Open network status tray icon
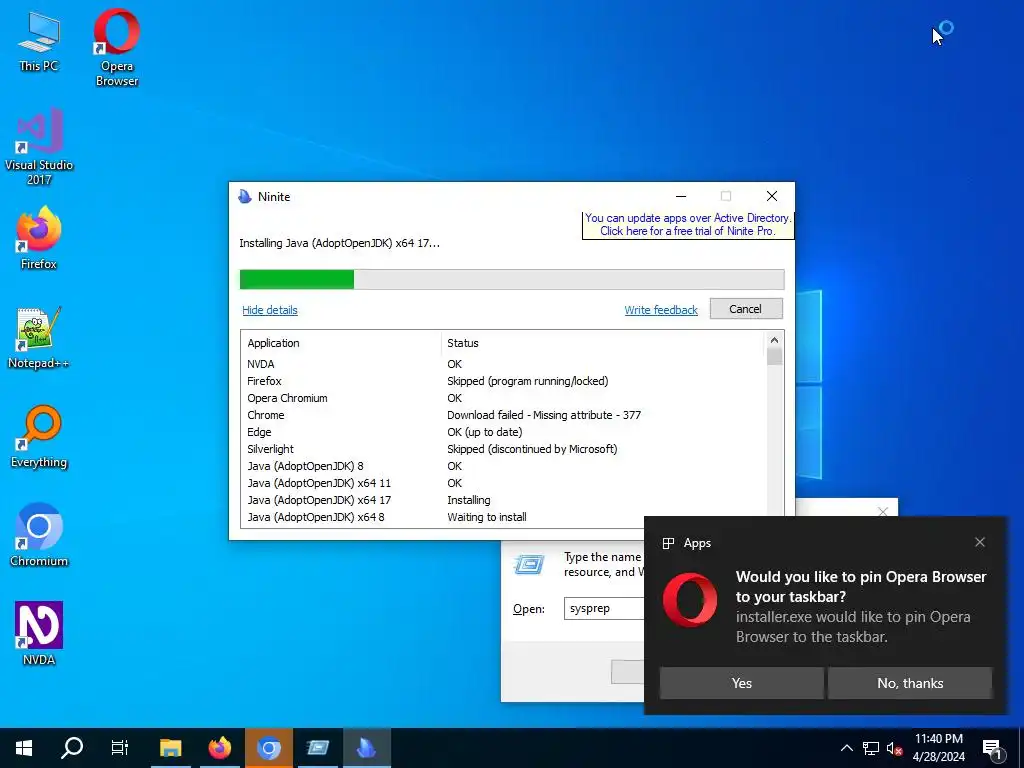 tap(871, 748)
